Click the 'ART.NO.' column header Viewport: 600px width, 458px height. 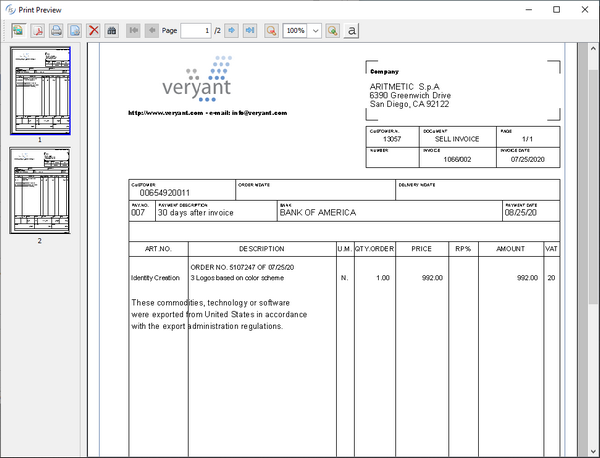[158, 249]
